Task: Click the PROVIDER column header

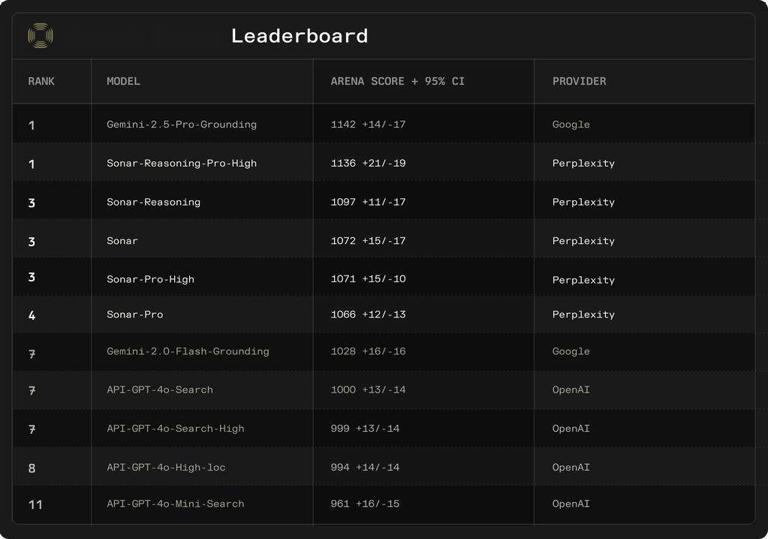Action: point(579,81)
